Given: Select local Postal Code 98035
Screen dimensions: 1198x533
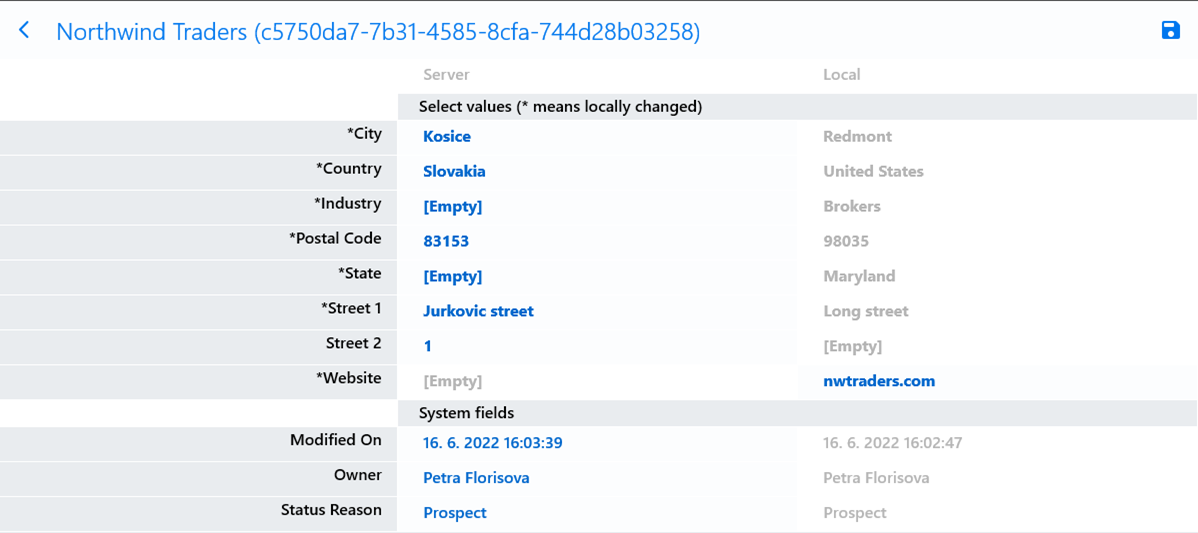Looking at the screenshot, I should tap(845, 242).
